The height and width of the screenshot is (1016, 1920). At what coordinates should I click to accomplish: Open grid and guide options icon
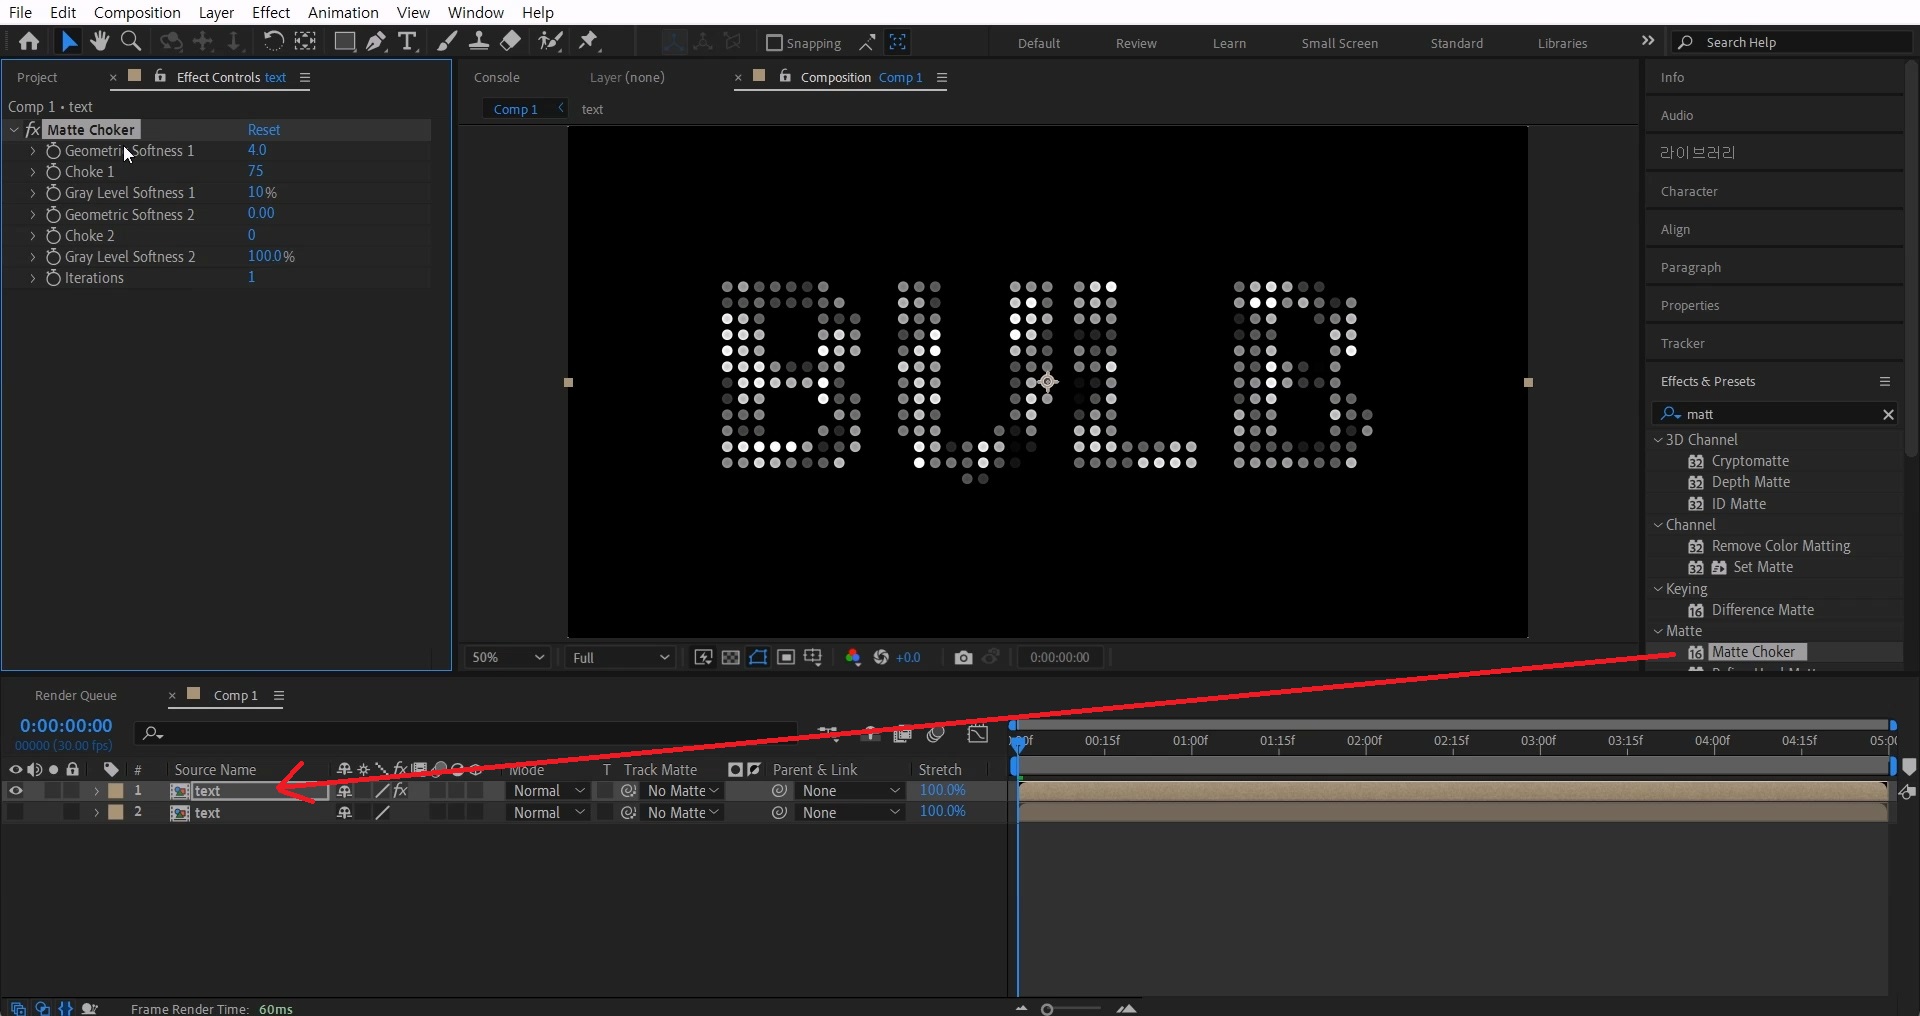pos(813,657)
